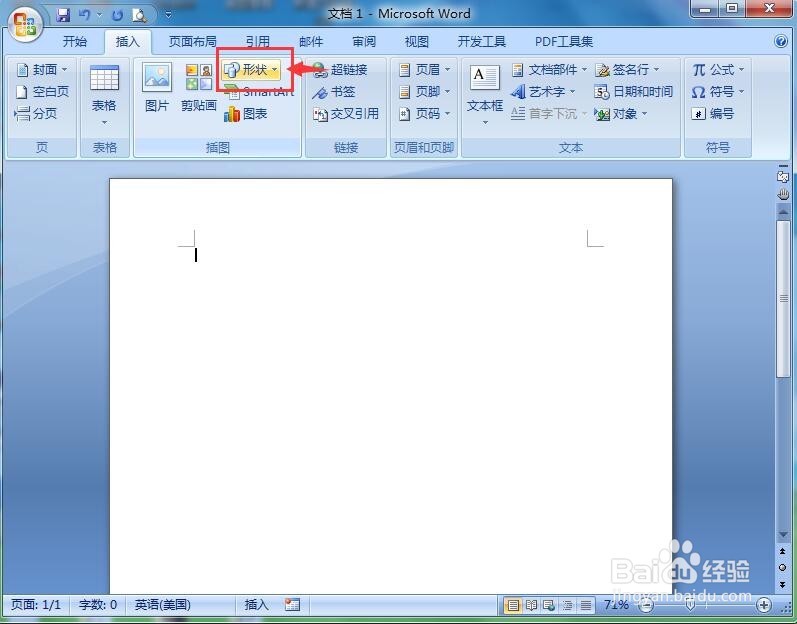Image resolution: width=797 pixels, height=624 pixels.
Task: Insert 图片 picture
Action: coord(157,87)
